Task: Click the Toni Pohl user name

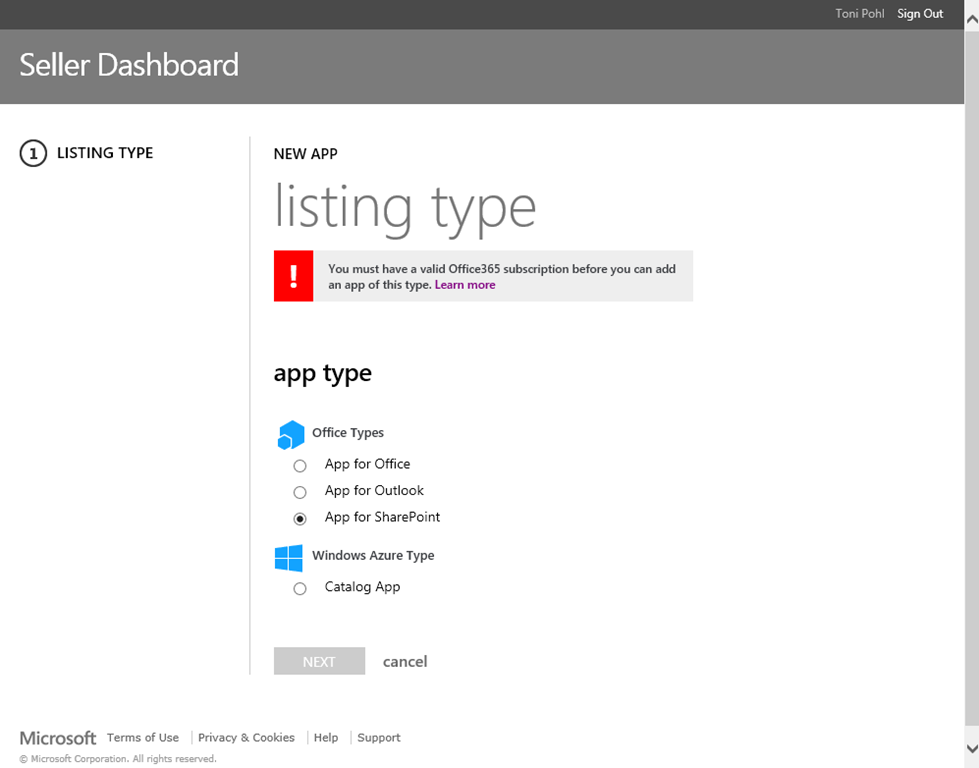Action: 860,14
